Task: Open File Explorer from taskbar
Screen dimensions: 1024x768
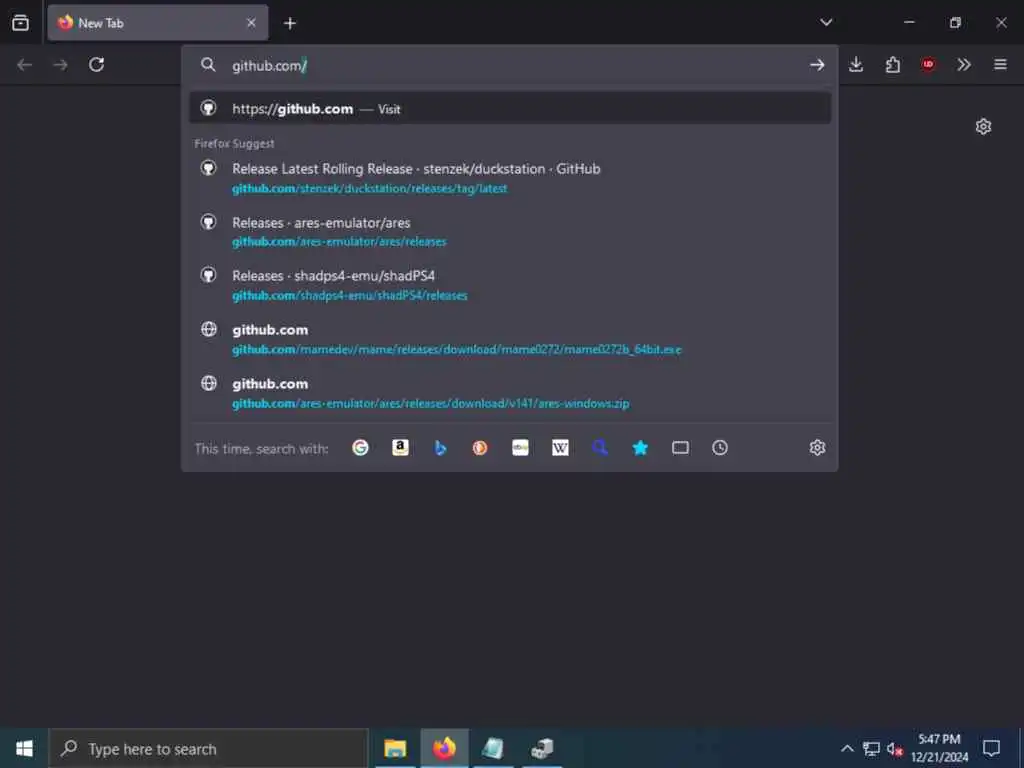Action: 395,748
